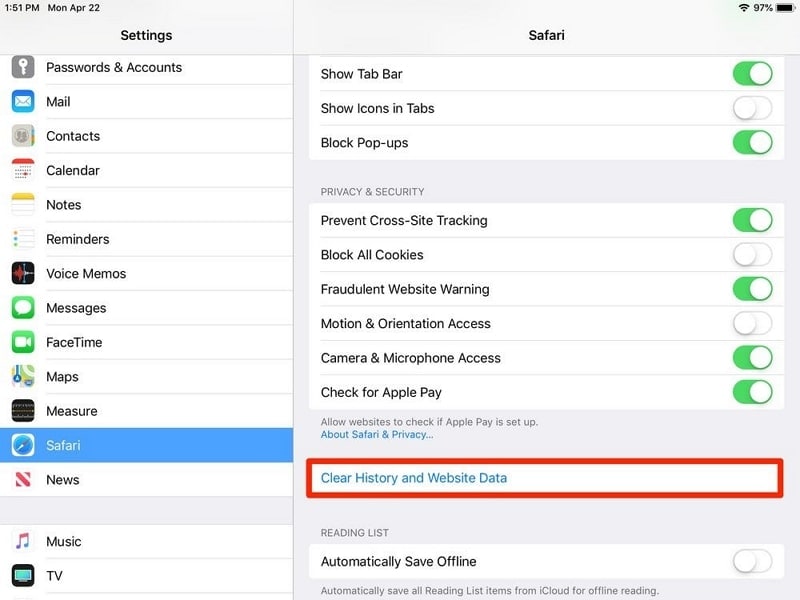The height and width of the screenshot is (600, 800).
Task: Toggle Camera & Microphone Access switch
Action: [753, 358]
